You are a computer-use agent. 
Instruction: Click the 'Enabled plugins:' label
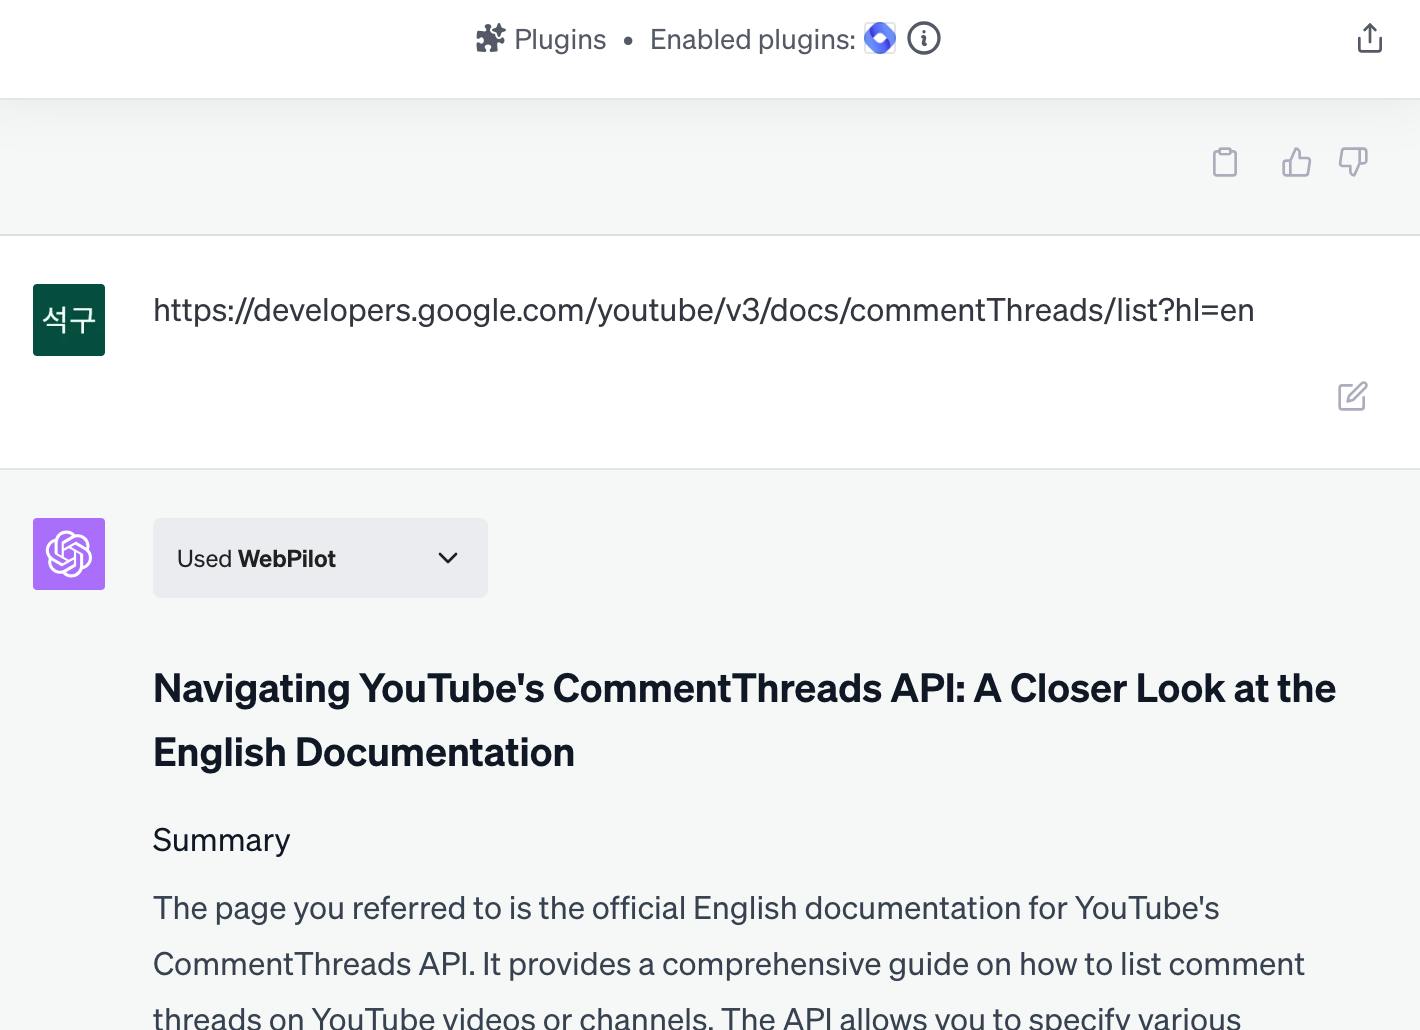point(752,39)
